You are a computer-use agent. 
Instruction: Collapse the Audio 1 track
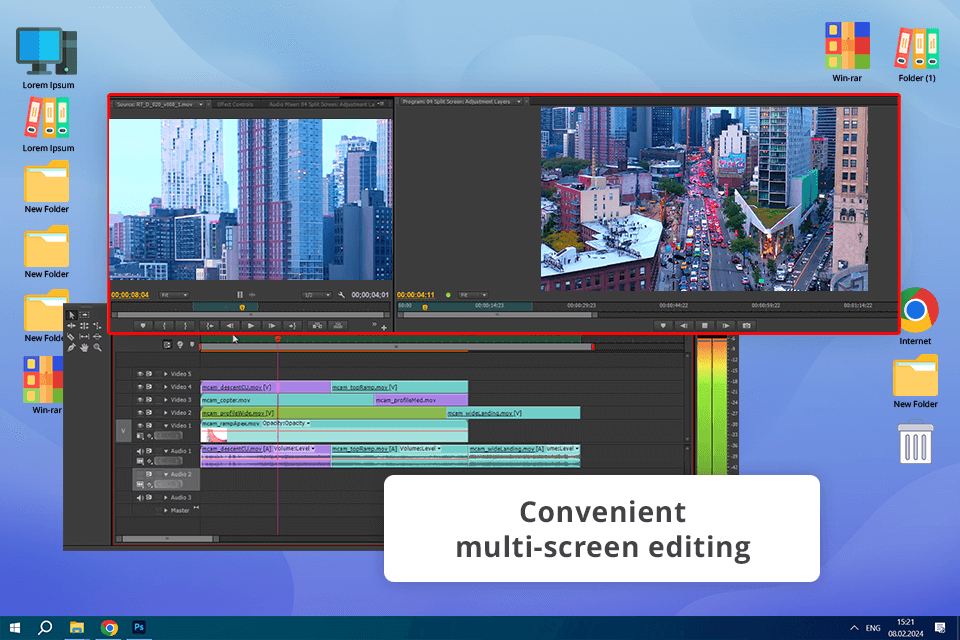pos(166,451)
